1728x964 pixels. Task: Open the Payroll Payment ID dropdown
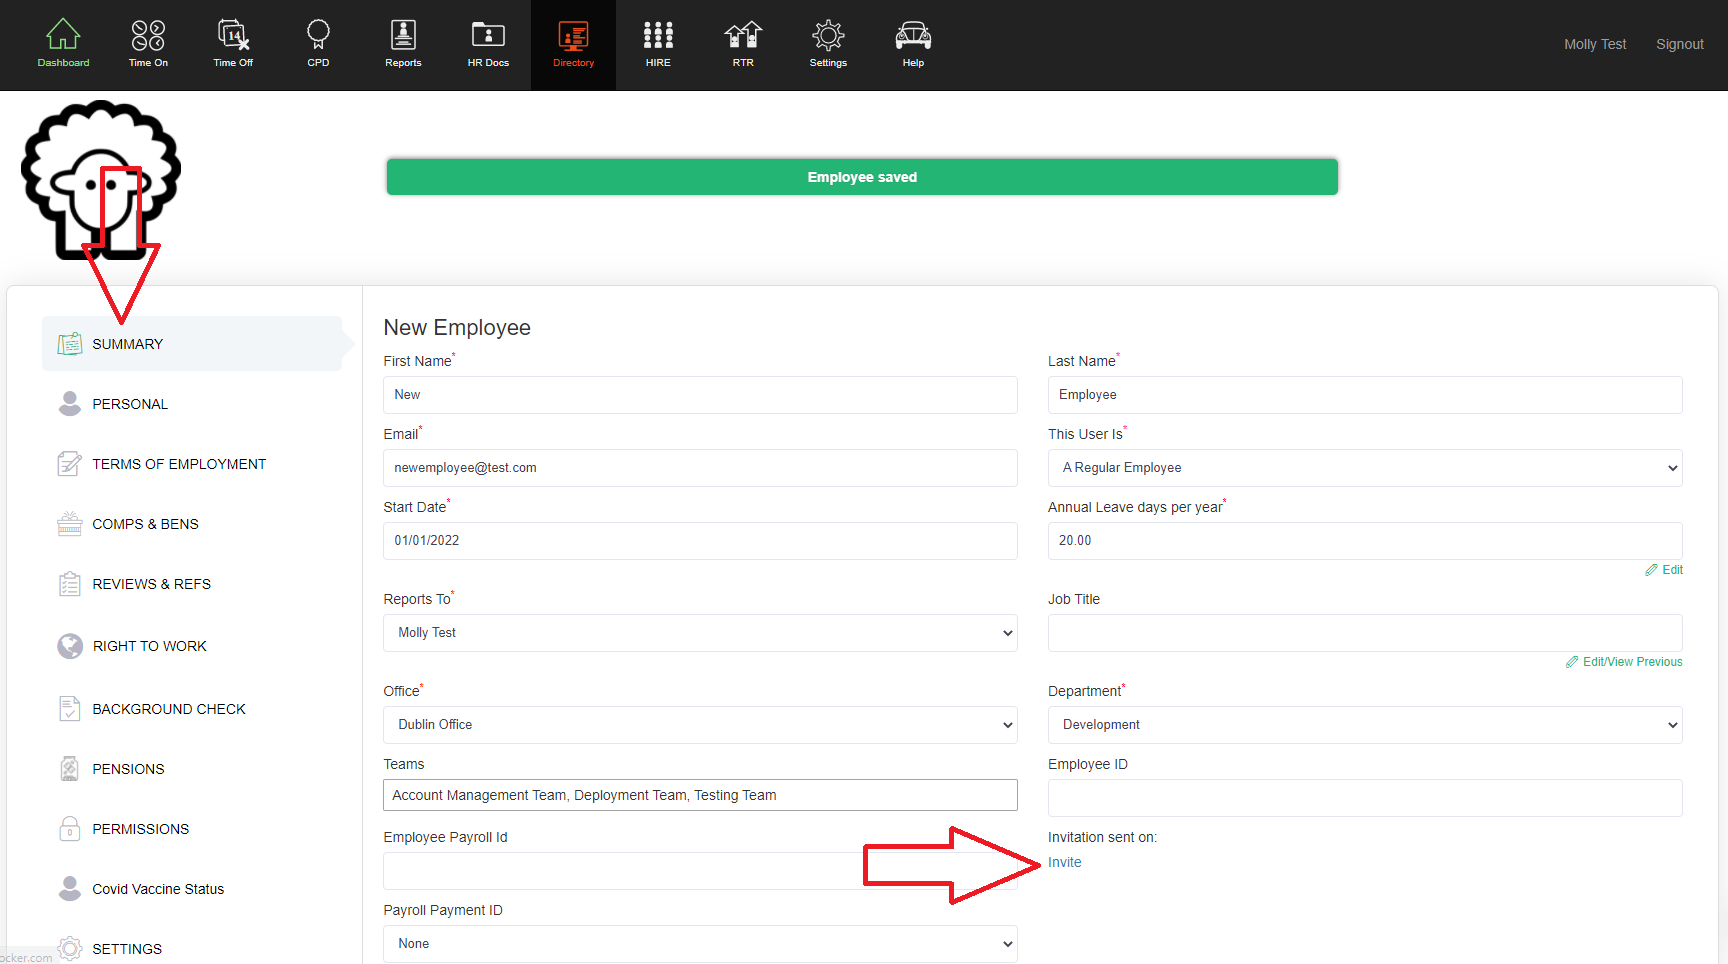700,943
